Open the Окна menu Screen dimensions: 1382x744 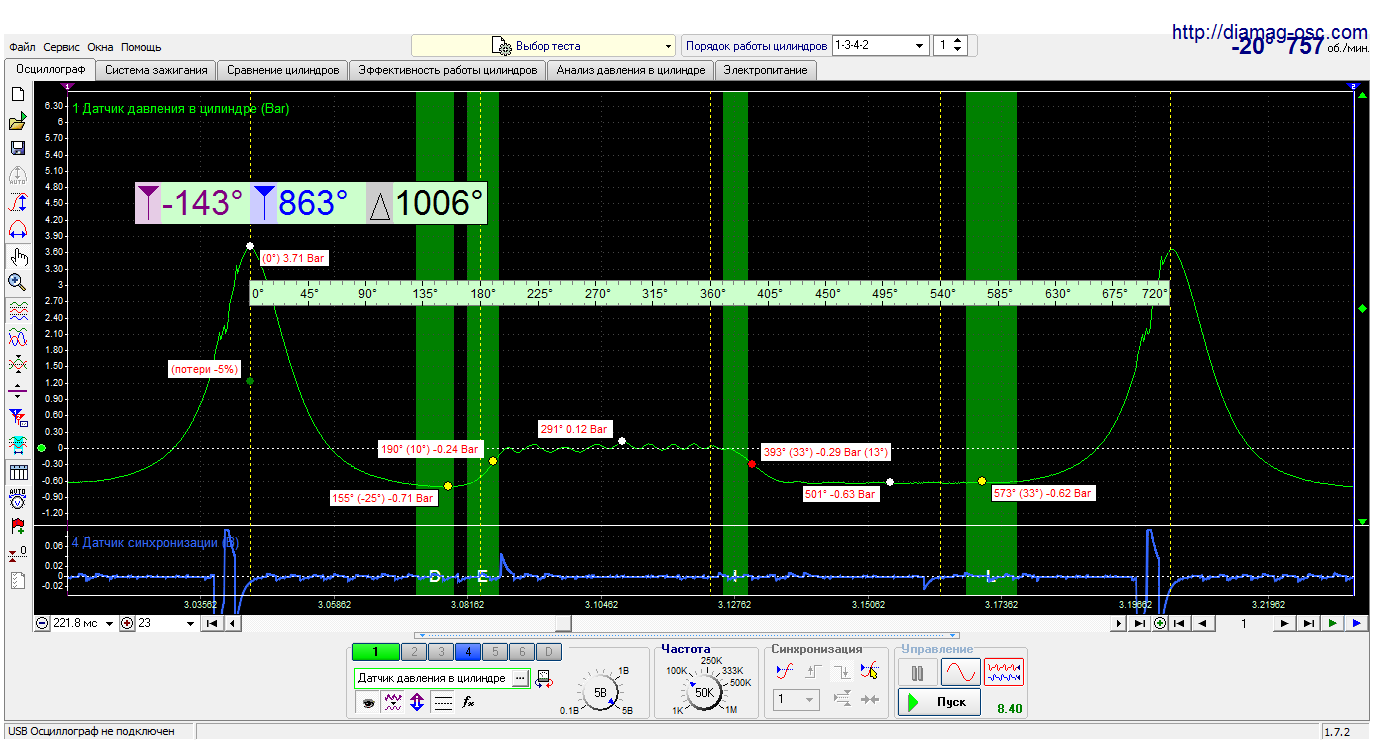tap(100, 47)
